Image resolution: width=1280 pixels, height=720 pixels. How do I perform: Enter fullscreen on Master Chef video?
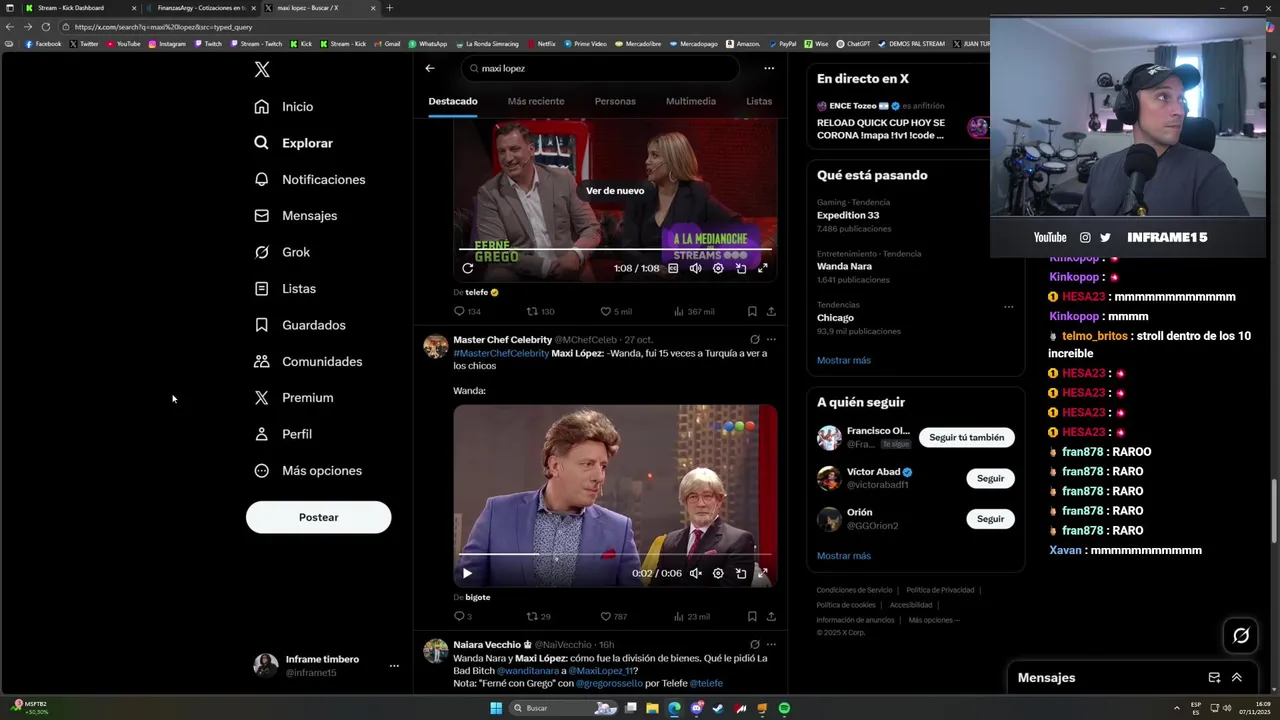763,573
